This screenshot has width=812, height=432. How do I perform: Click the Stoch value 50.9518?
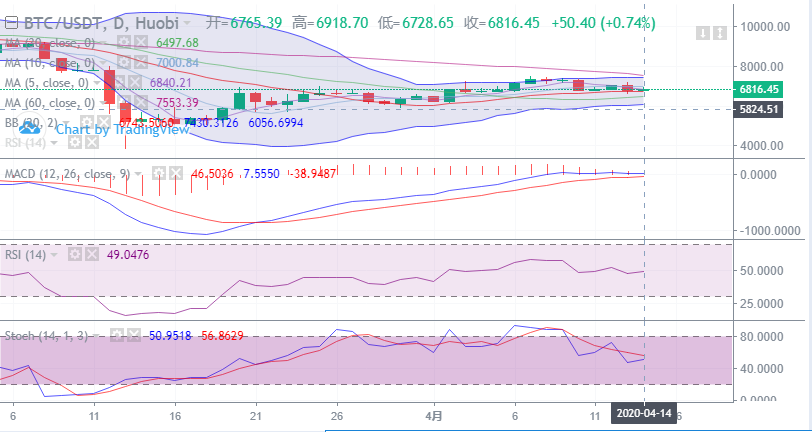click(x=171, y=336)
